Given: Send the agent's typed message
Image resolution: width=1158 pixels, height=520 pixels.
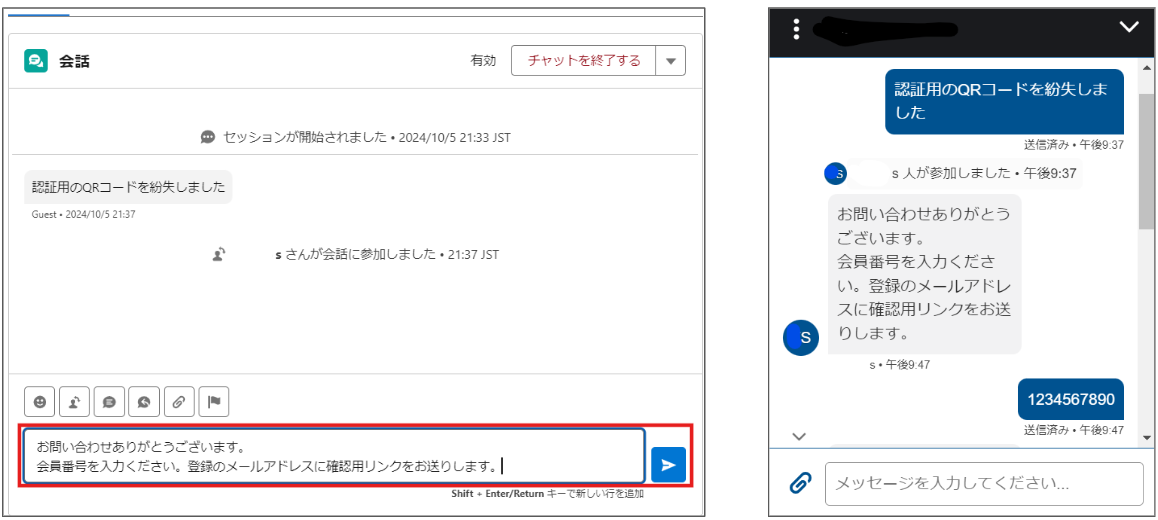Looking at the screenshot, I should click(x=668, y=465).
